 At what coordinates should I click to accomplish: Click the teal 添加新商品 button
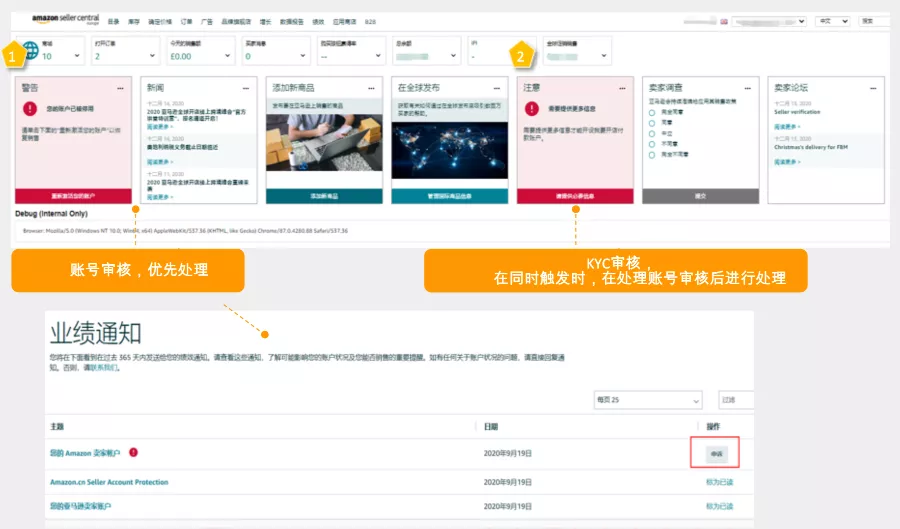pos(324,196)
